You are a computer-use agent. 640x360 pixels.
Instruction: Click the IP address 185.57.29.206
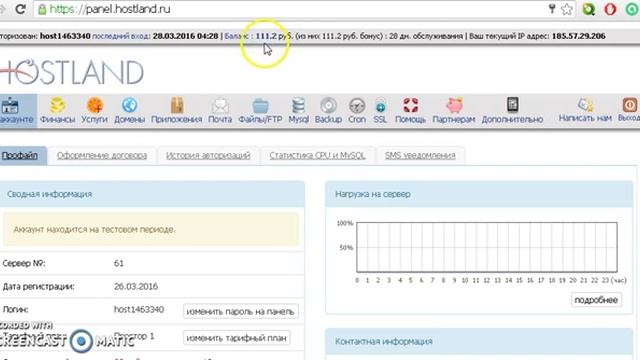click(x=578, y=36)
